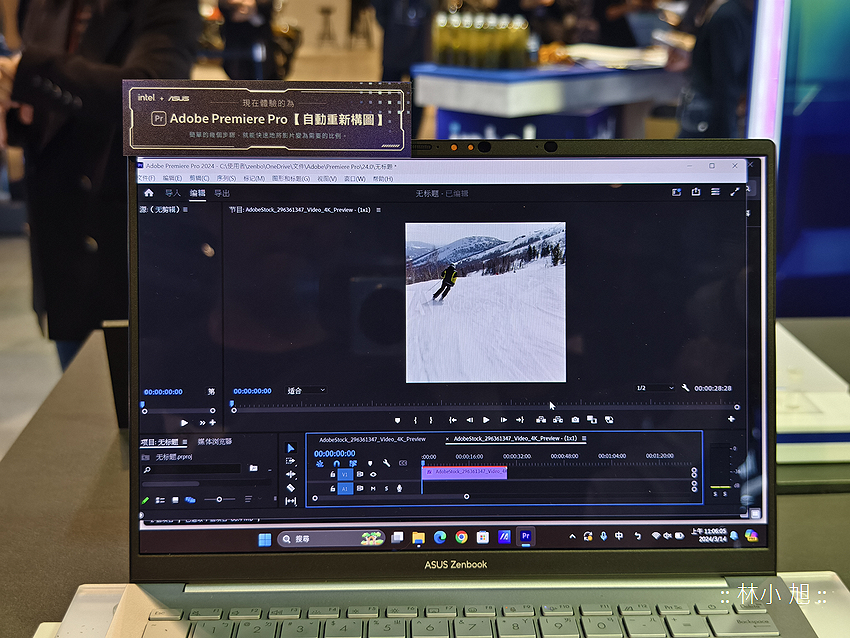Open the 文件(F) menu
The image size is (850, 638).
(147, 178)
